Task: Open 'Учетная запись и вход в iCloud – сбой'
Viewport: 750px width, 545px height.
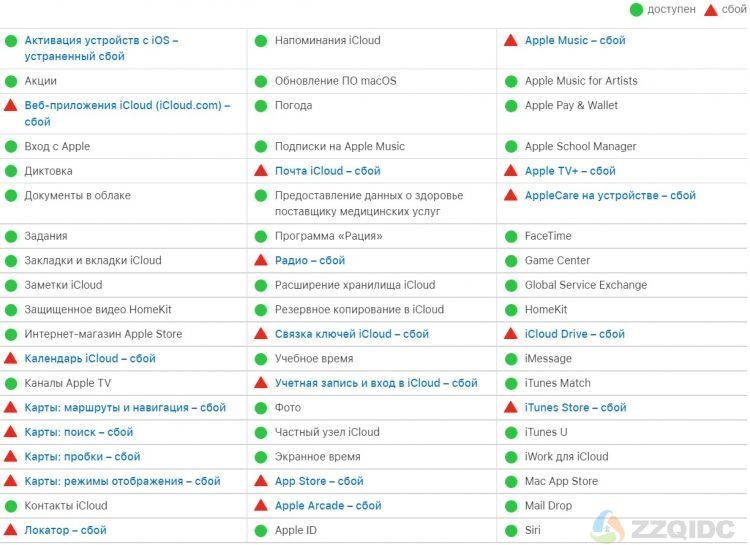Action: click(x=376, y=383)
